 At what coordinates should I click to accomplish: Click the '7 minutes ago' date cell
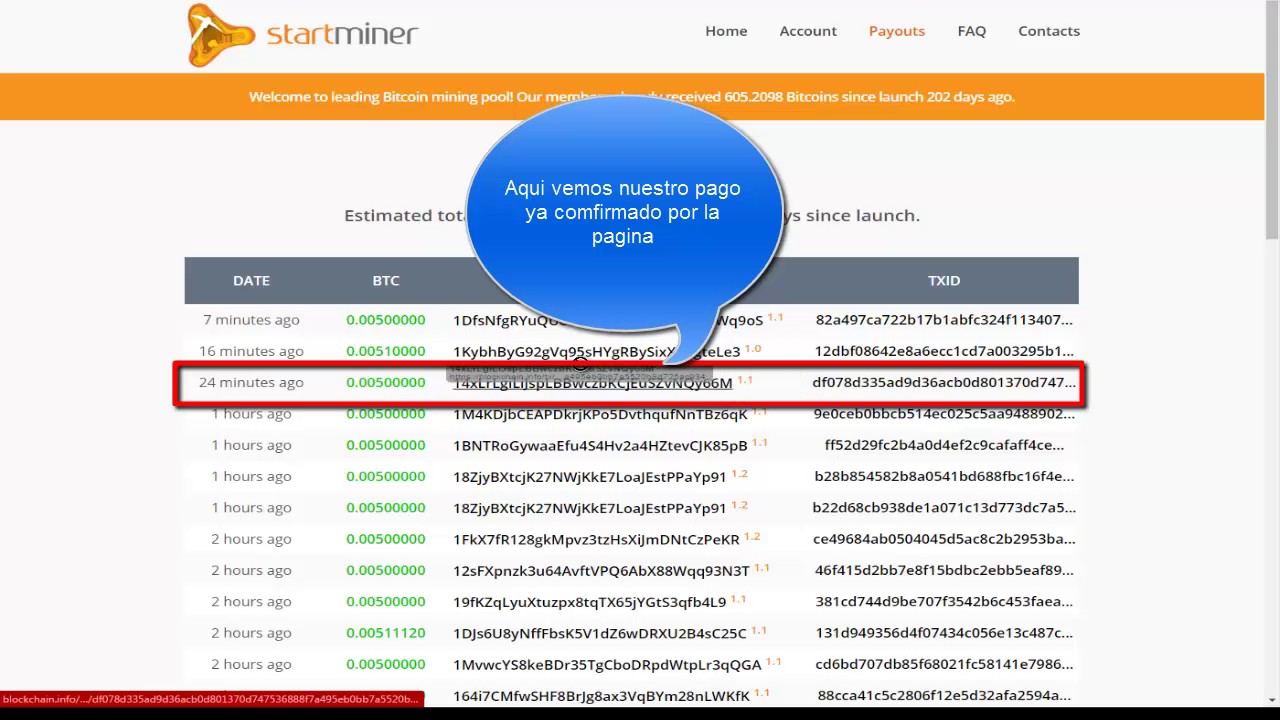point(251,320)
